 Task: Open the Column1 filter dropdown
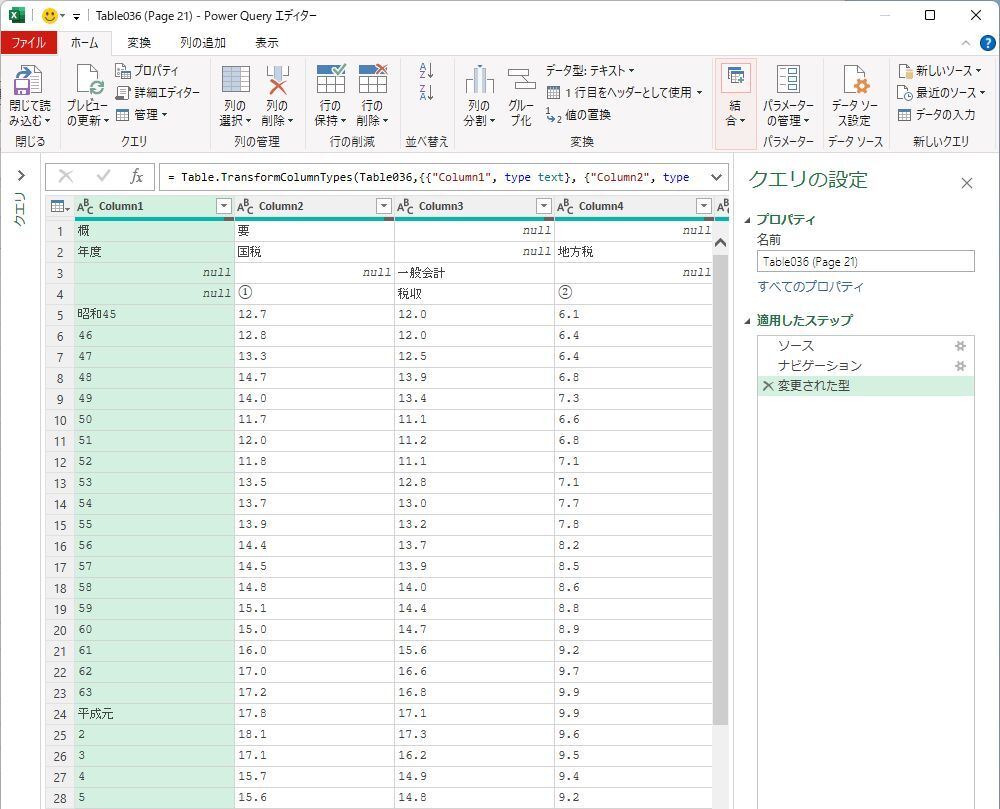coord(224,206)
